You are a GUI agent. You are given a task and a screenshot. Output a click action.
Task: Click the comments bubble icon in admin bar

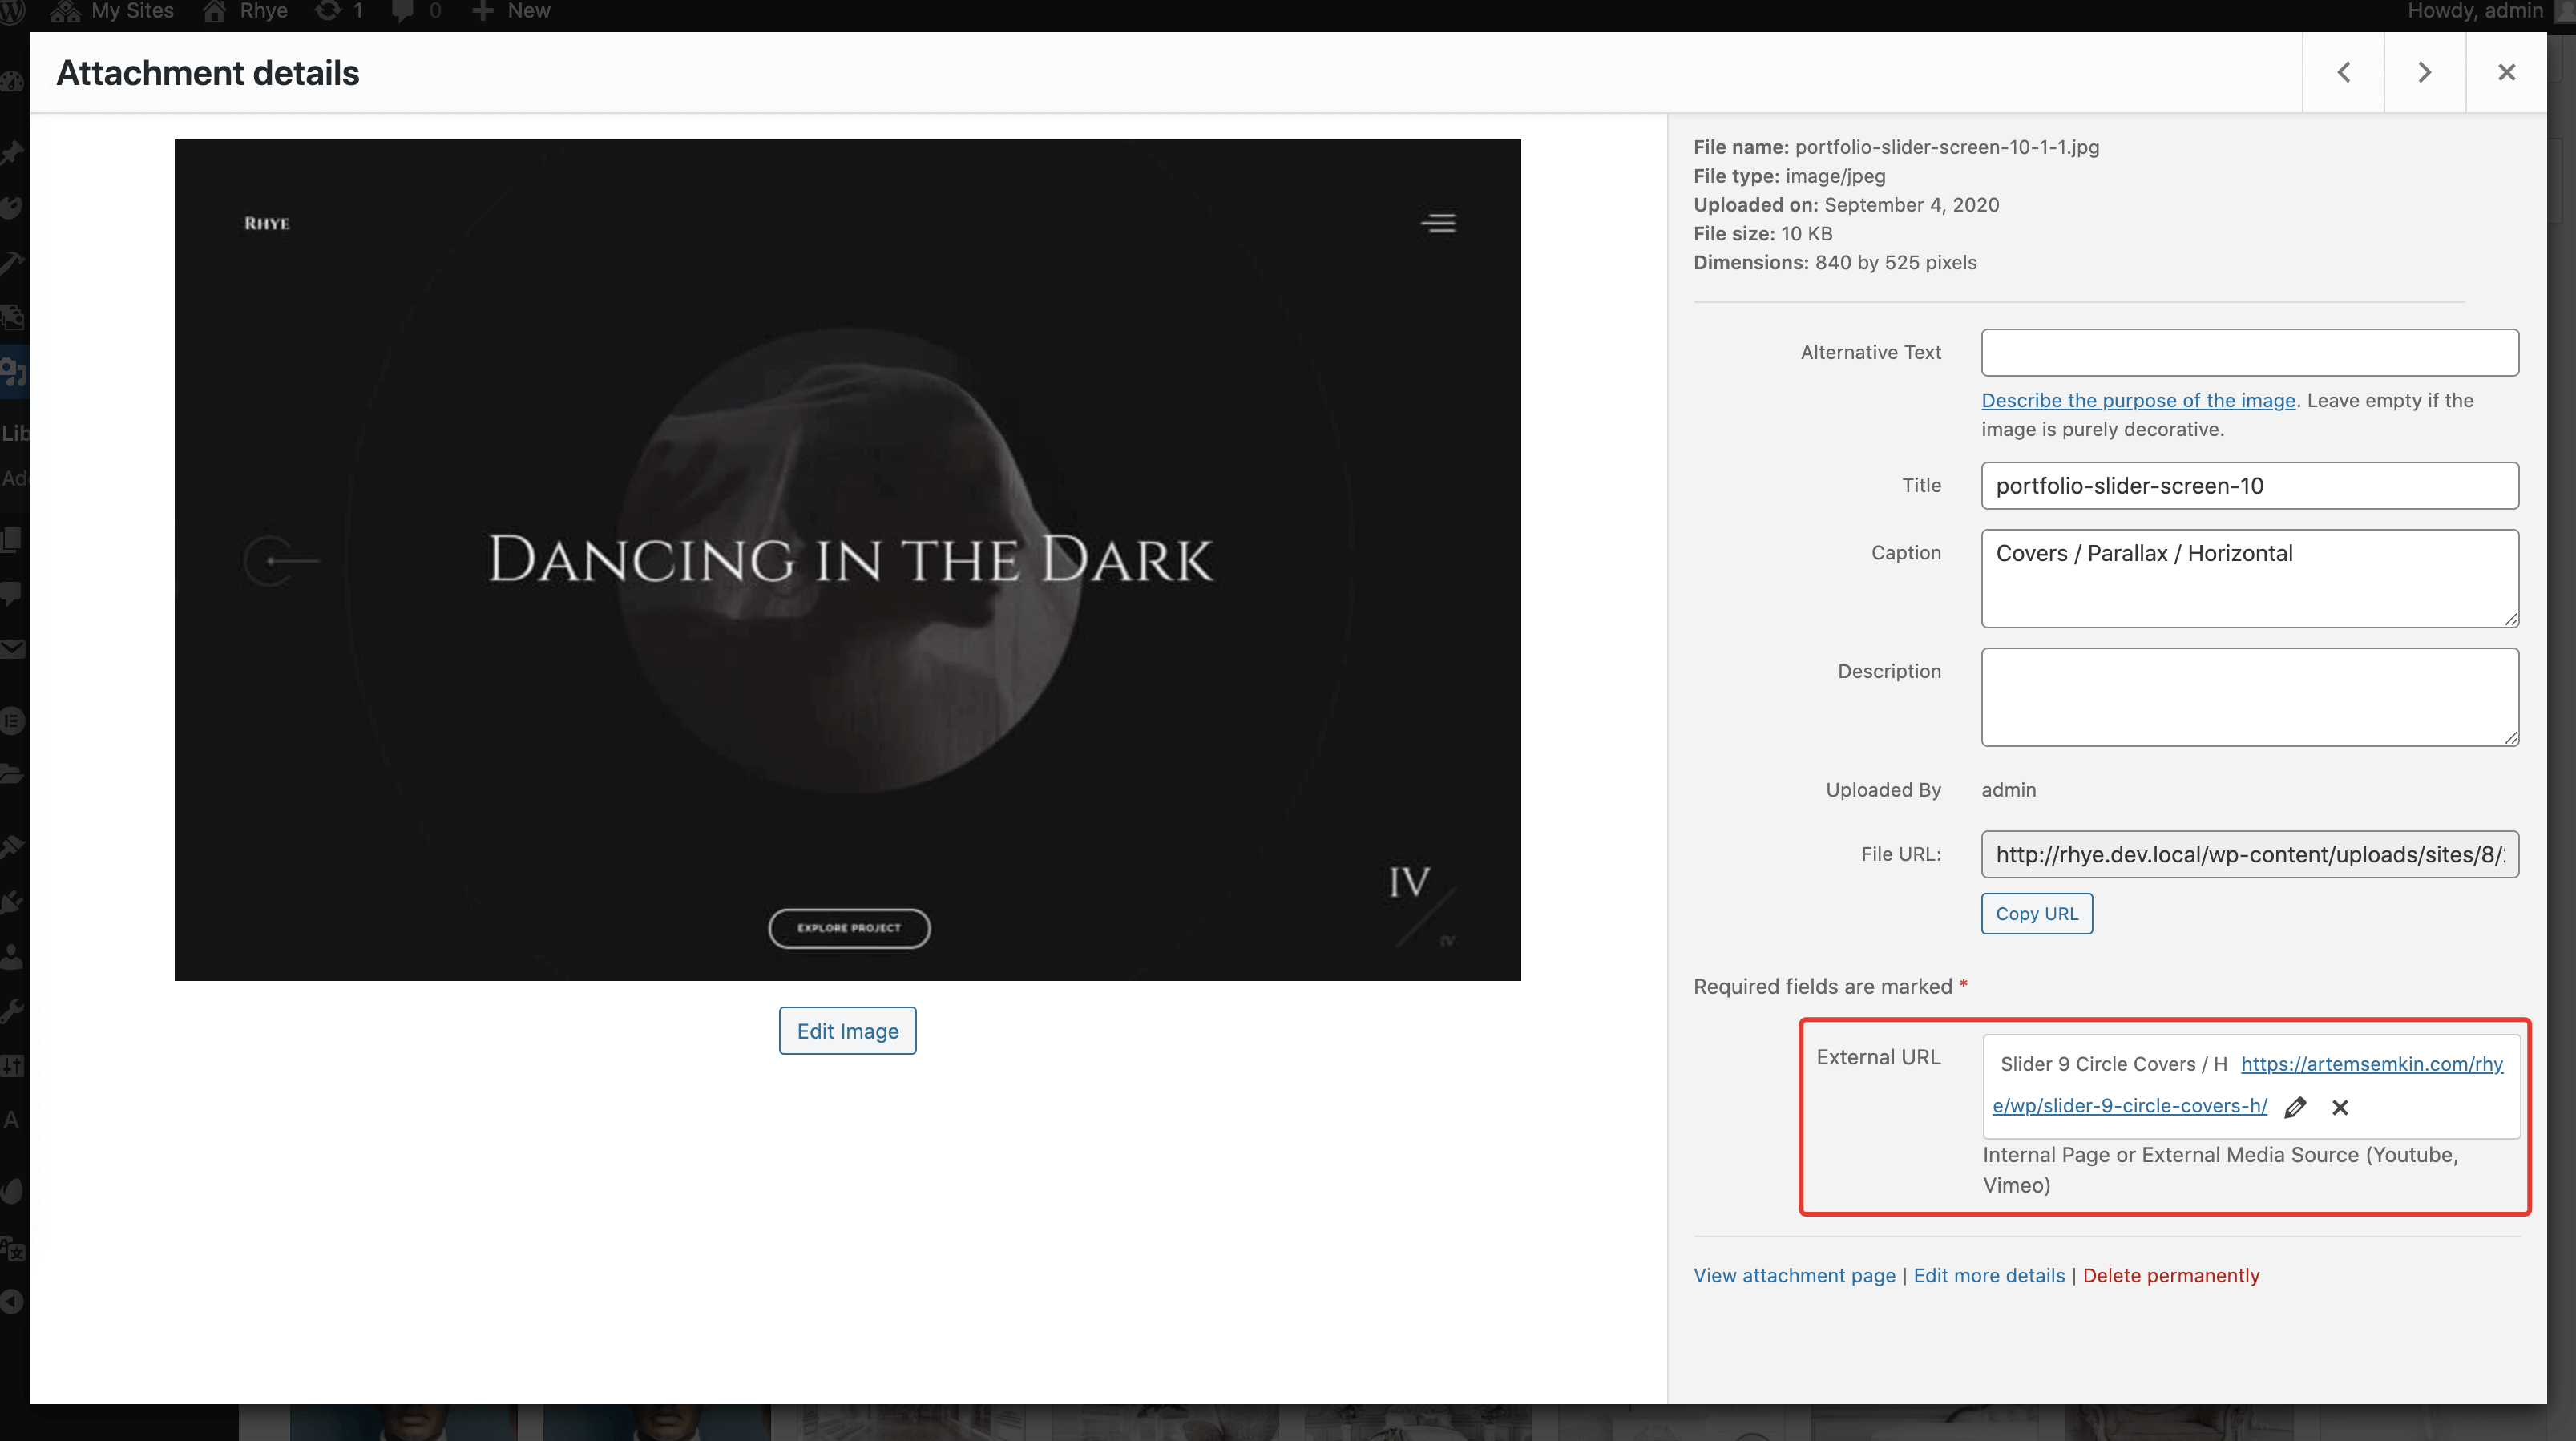[402, 11]
